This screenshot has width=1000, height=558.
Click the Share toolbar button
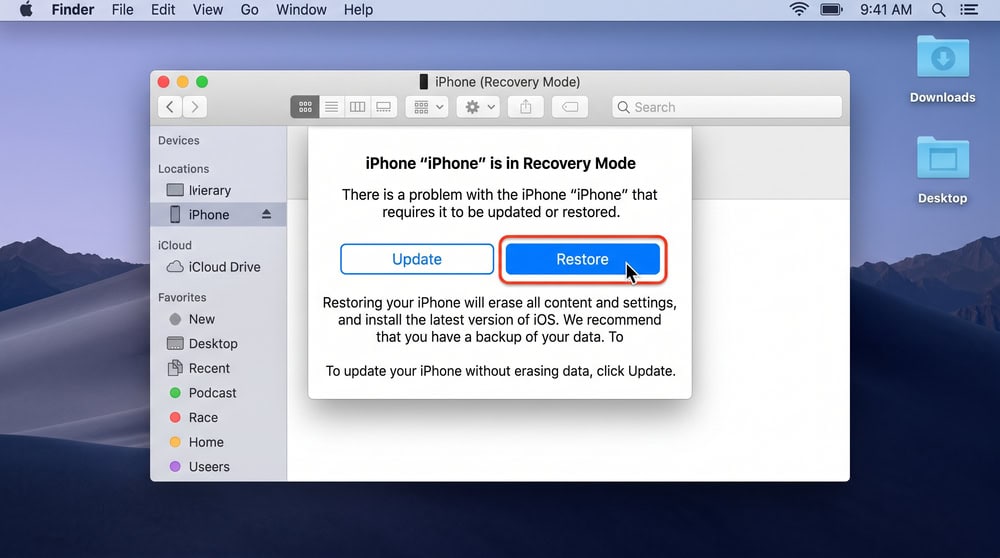click(526, 107)
